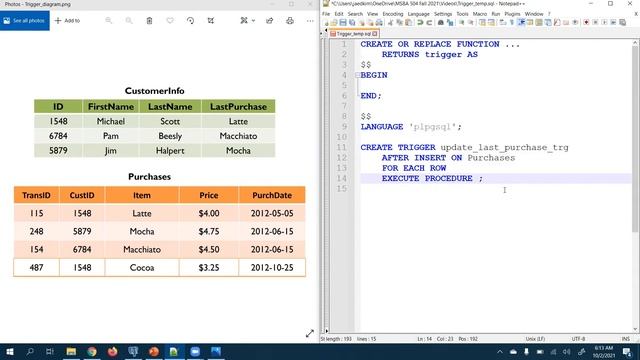Open the notification center icon

tap(627, 351)
